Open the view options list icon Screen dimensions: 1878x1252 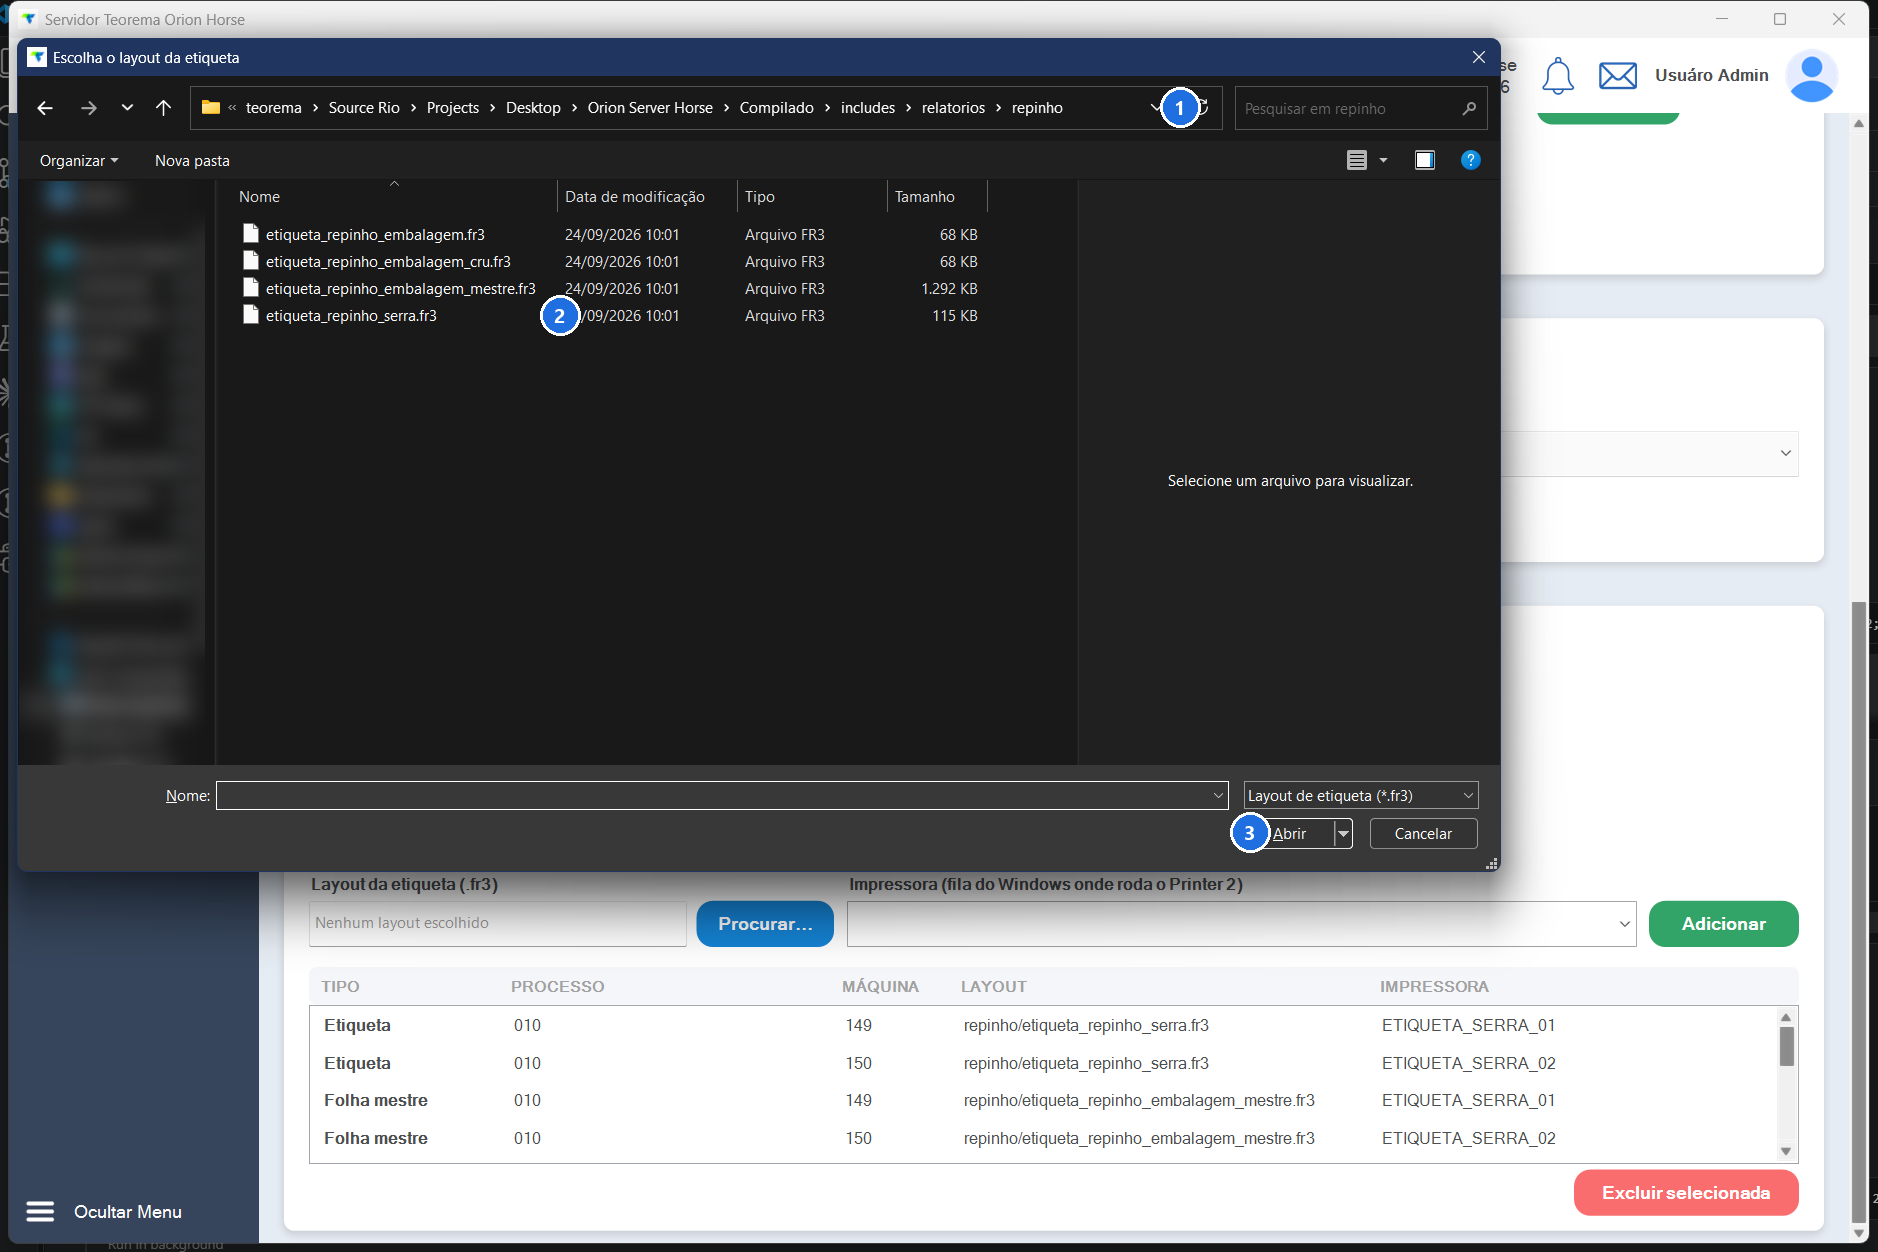click(1357, 160)
